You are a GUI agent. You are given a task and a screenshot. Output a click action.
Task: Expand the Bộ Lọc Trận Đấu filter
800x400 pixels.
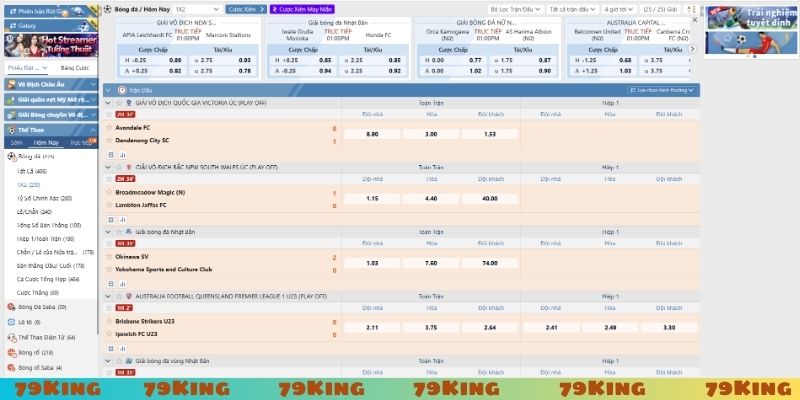[528, 8]
